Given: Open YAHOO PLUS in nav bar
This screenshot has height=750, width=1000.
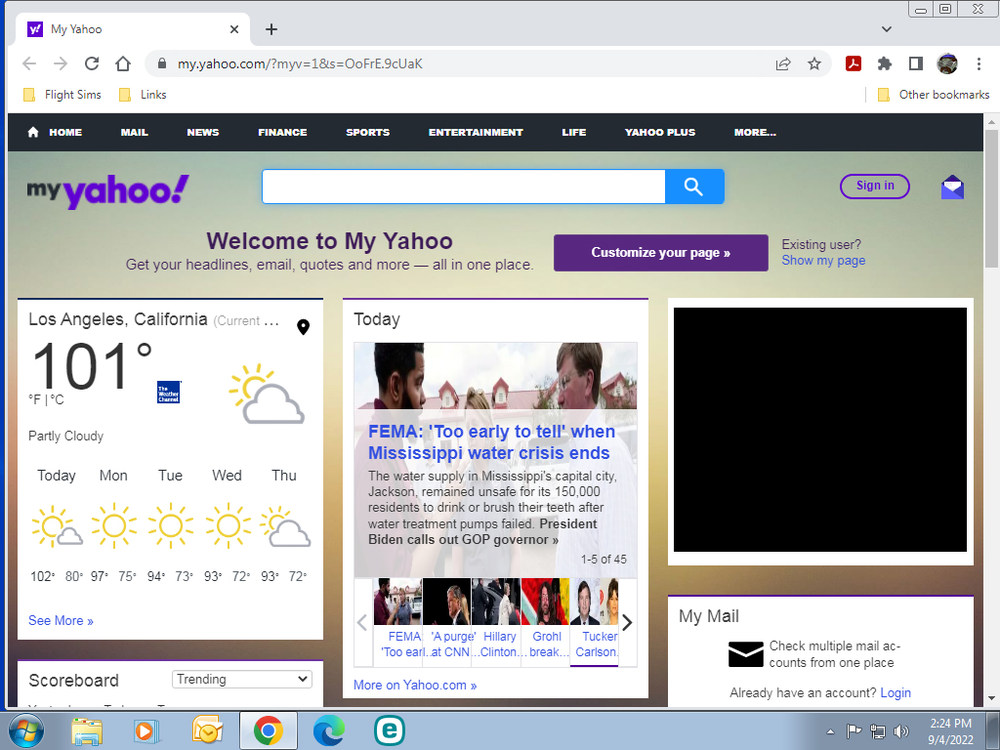Looking at the screenshot, I should coord(660,132).
